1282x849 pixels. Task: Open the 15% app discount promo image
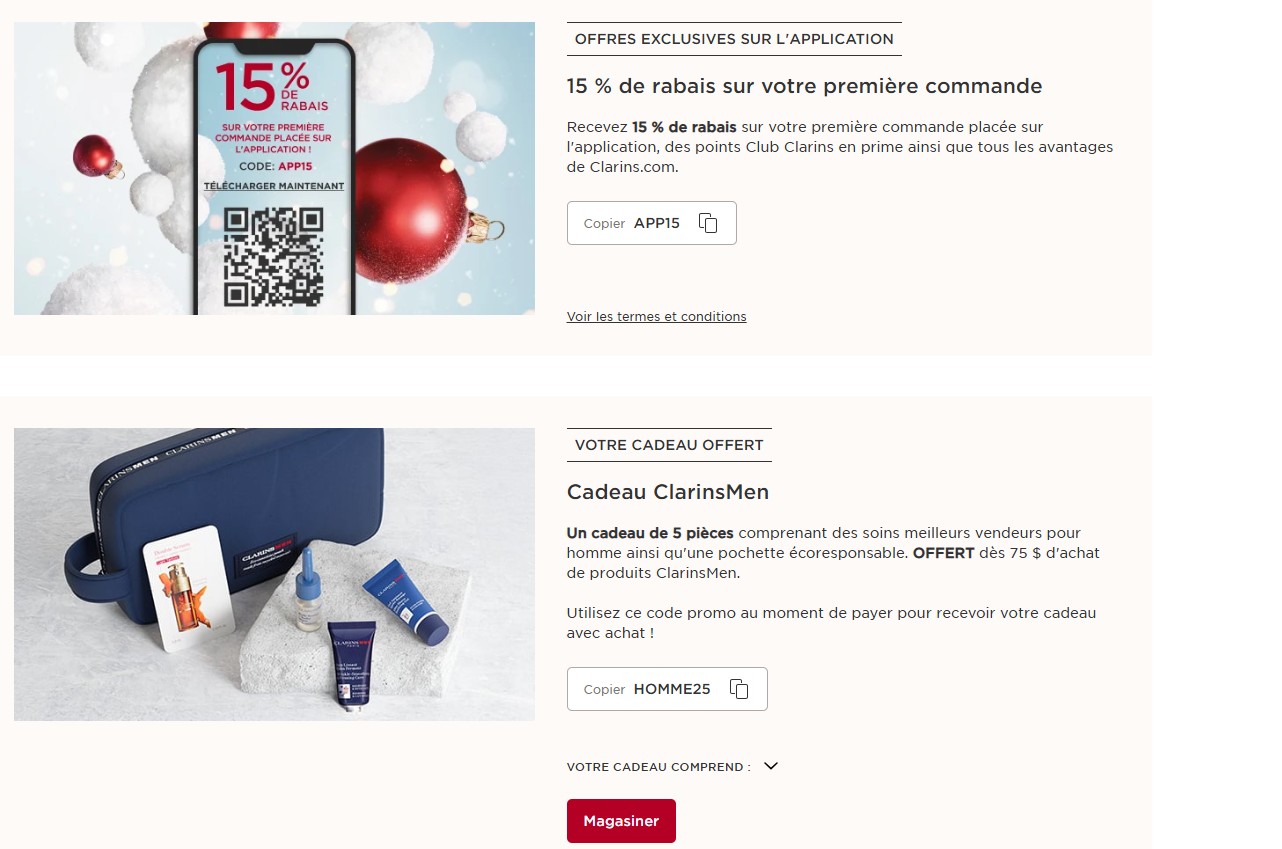274,168
